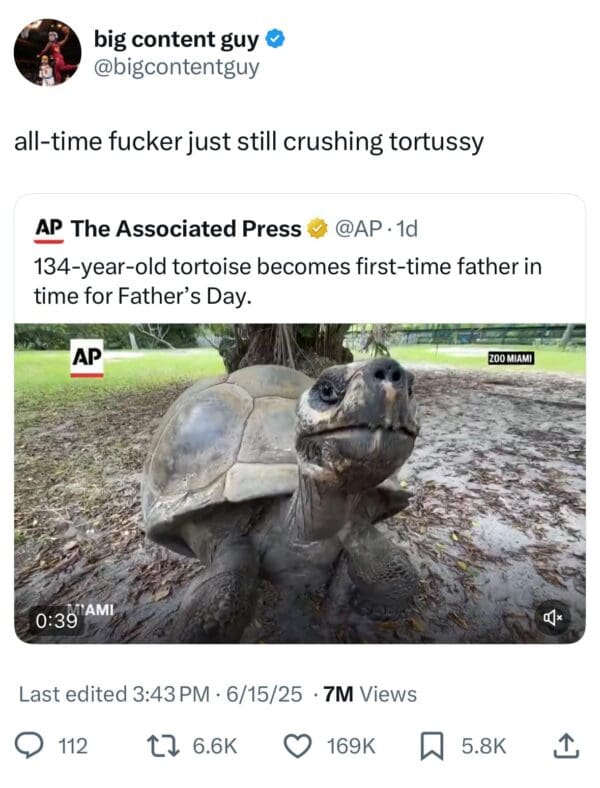Click the blue verified badge by big content guy
Image resolution: width=600 pixels, height=788 pixels.
point(277,40)
